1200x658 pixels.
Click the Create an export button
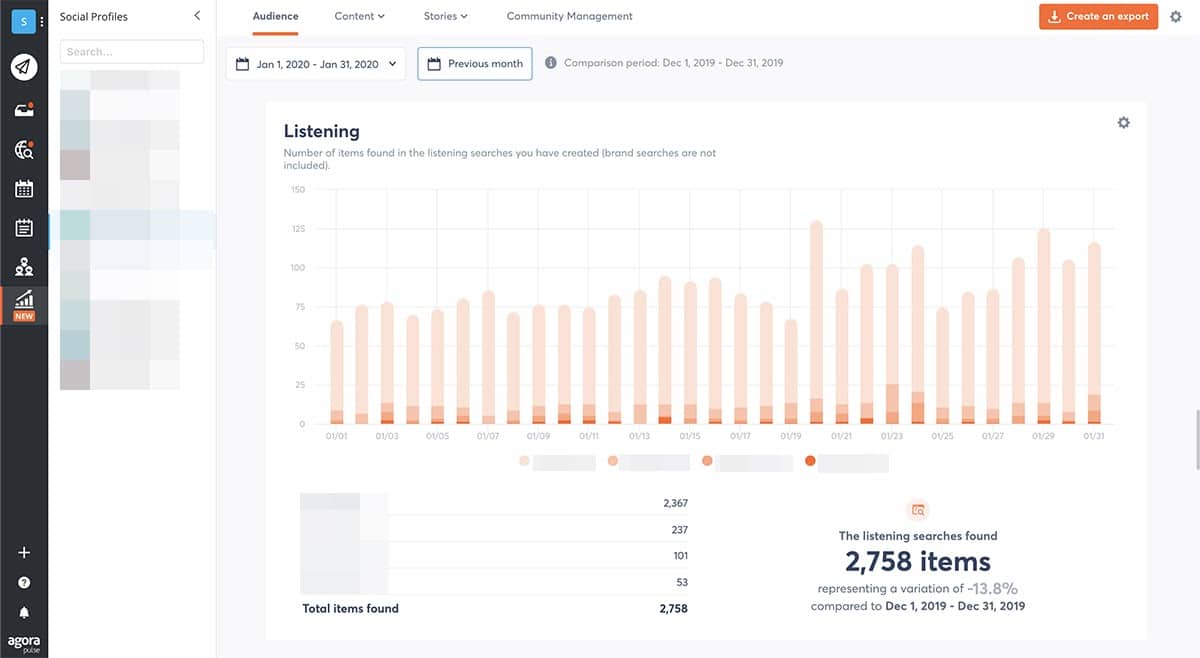pos(1098,16)
